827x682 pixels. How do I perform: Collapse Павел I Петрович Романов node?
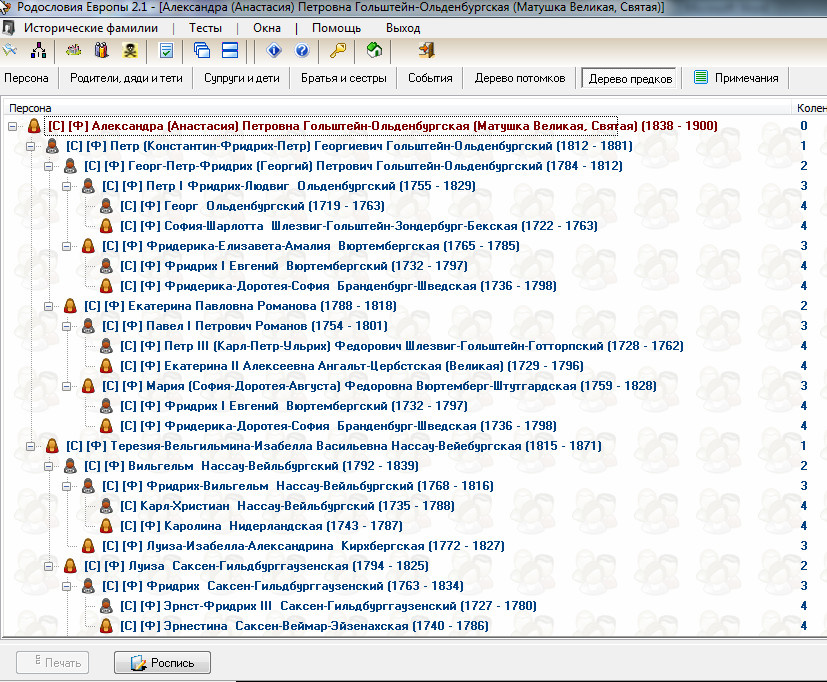tap(66, 326)
